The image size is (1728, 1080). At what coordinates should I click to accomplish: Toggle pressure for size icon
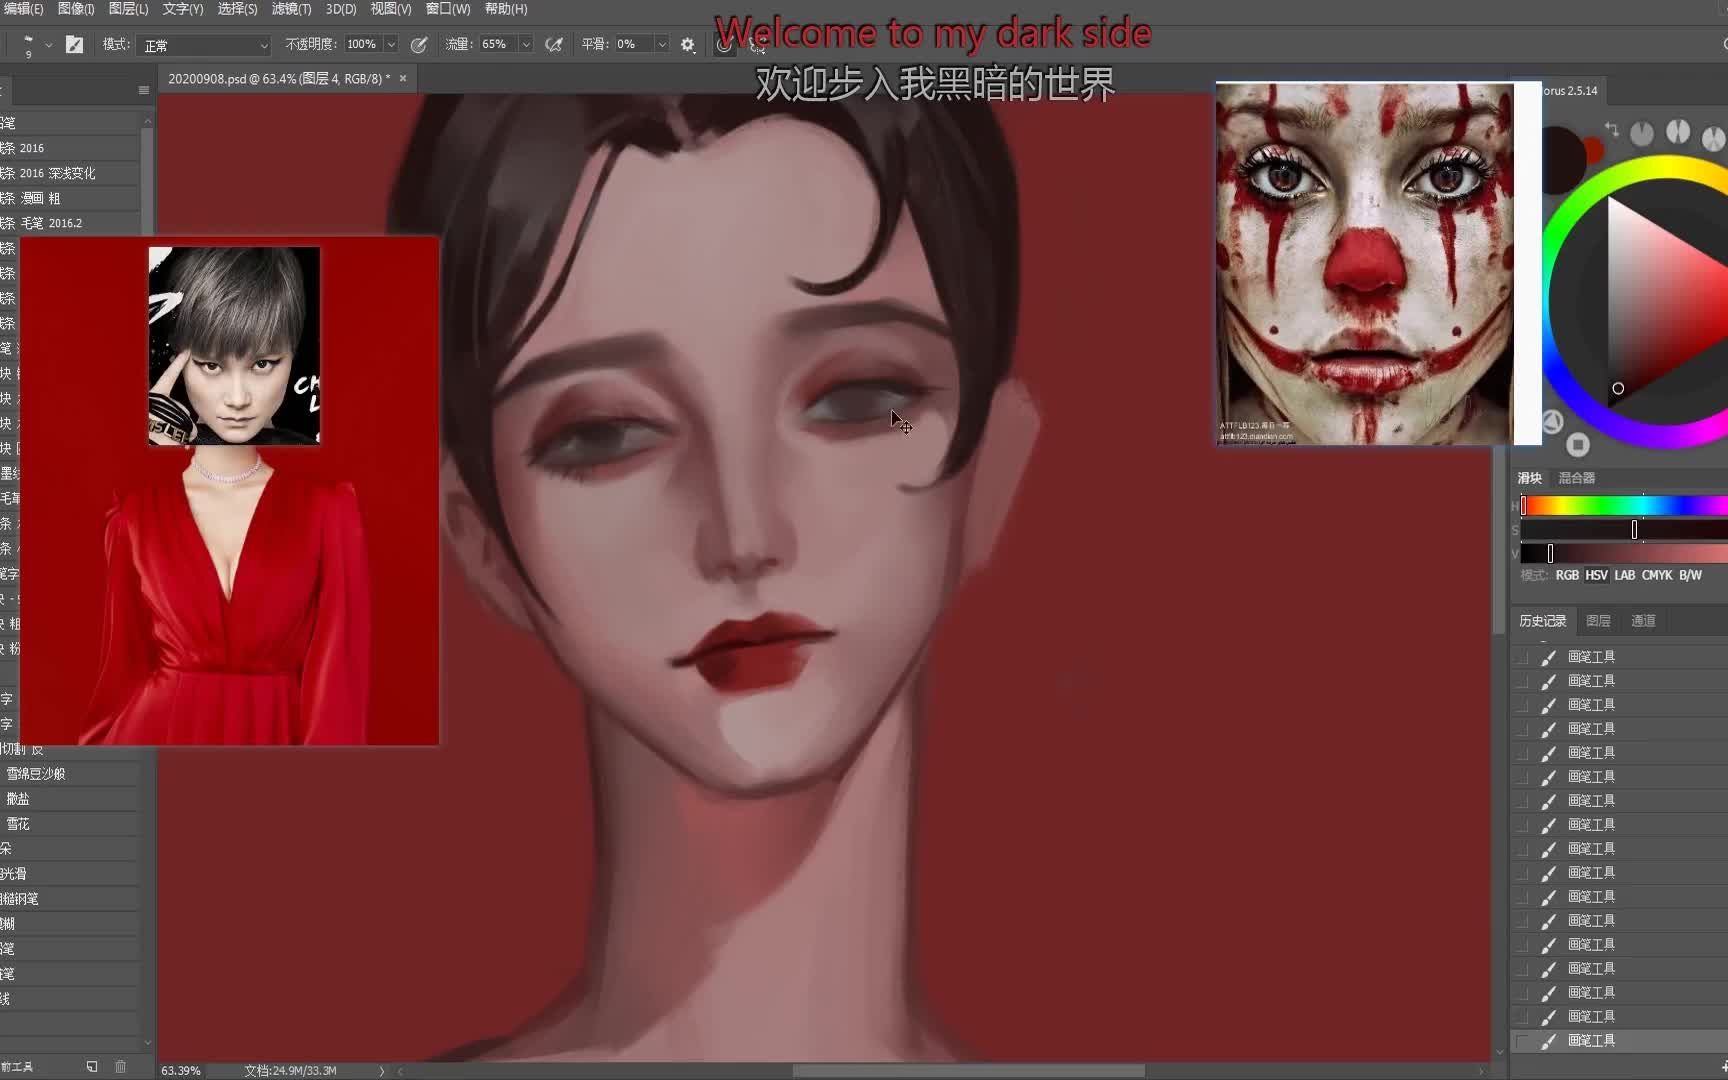724,44
